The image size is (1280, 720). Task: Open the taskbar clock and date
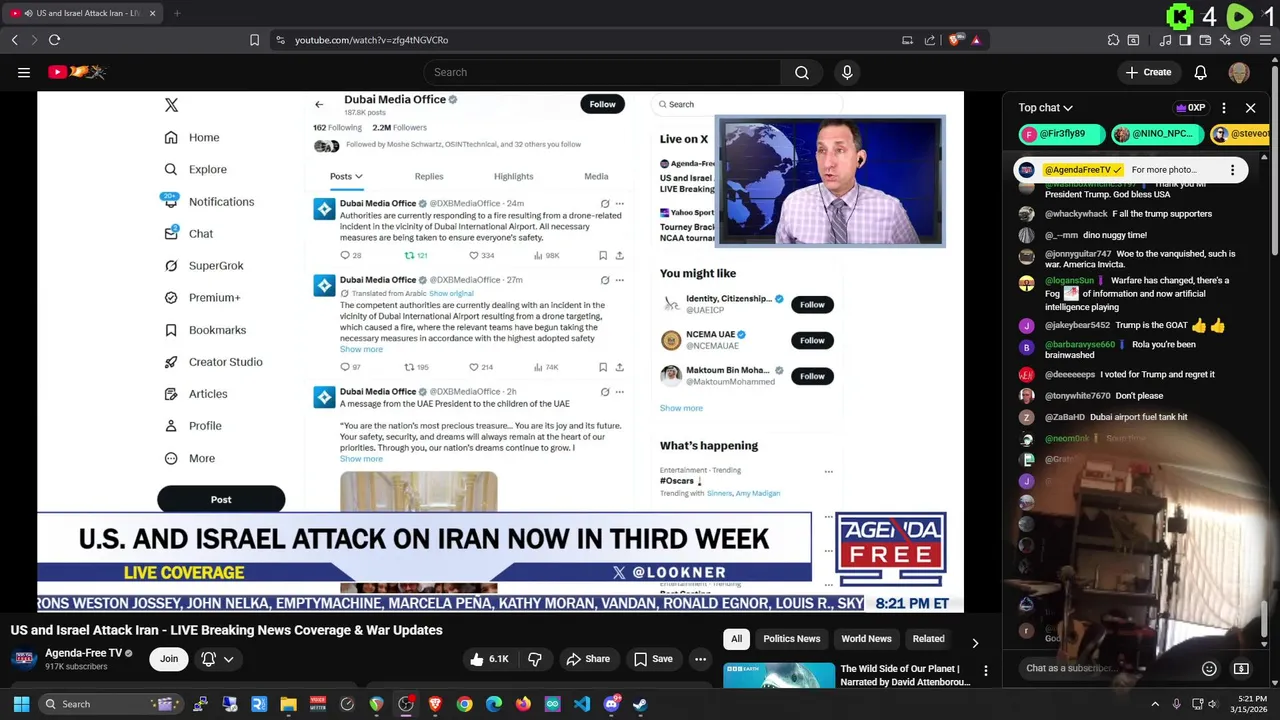tap(1252, 704)
